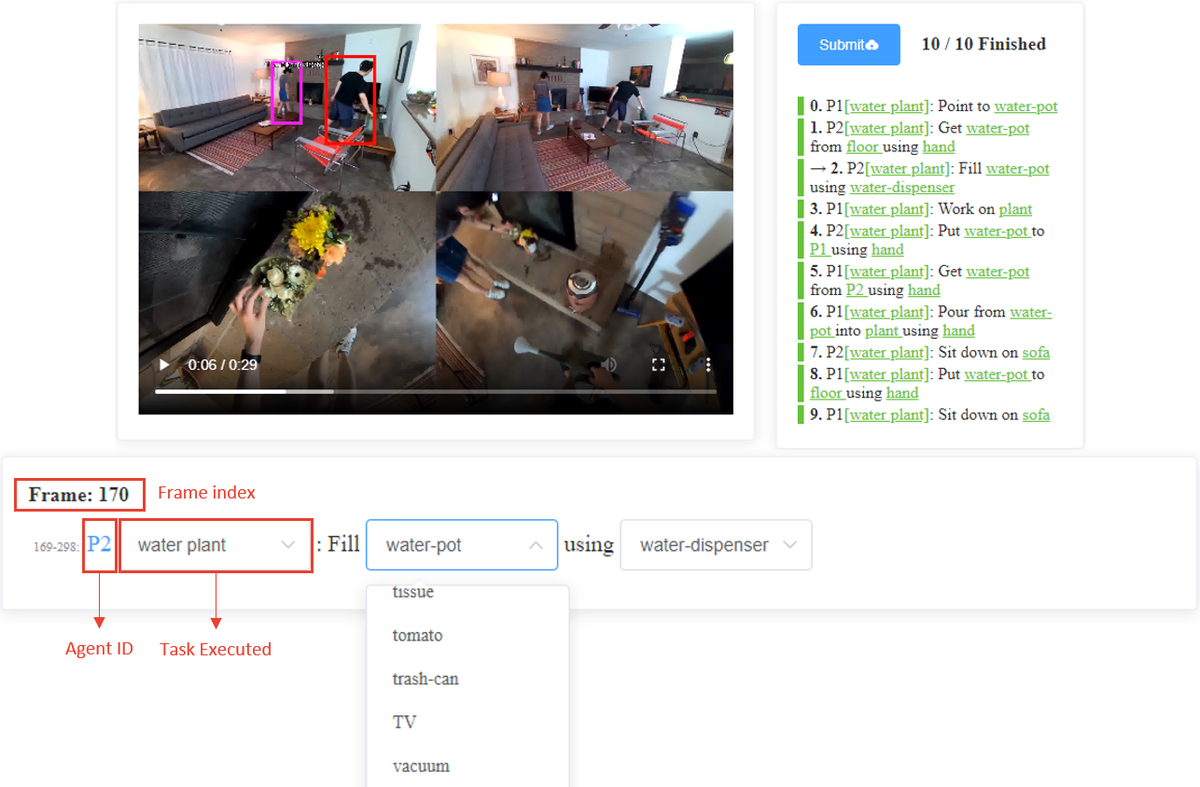Click 'hand' link in step 5
The height and width of the screenshot is (787, 1200).
tap(924, 290)
